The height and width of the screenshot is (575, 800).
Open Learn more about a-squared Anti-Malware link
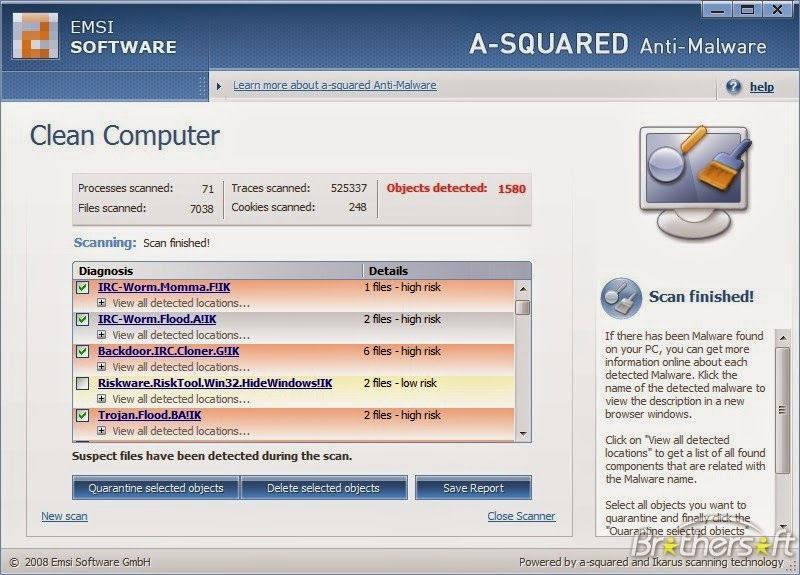tap(335, 86)
